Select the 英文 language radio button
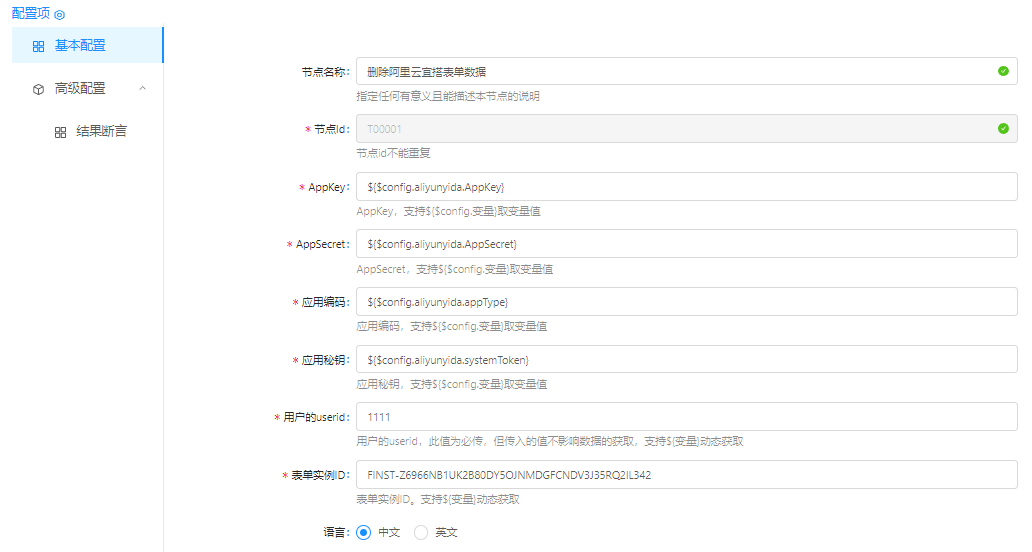The width and height of the screenshot is (1032, 552). tap(421, 532)
